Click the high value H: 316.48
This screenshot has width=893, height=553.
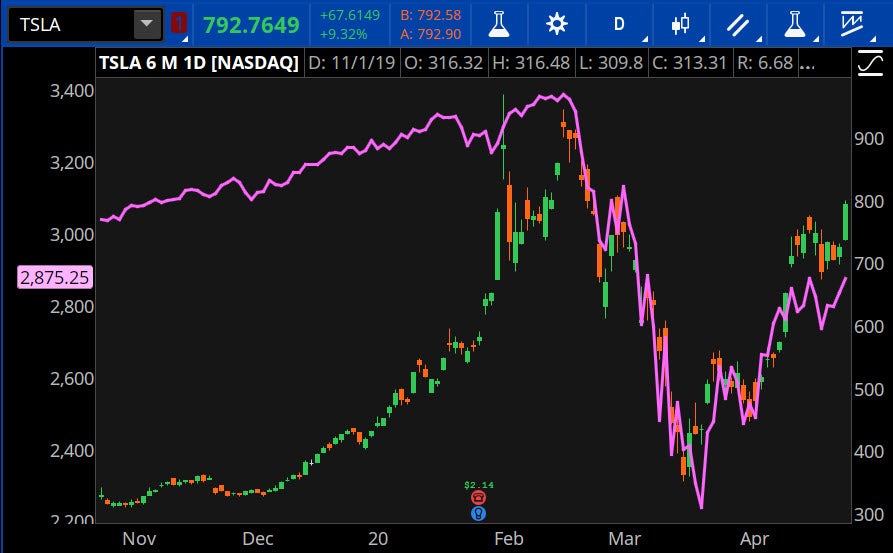tap(531, 63)
